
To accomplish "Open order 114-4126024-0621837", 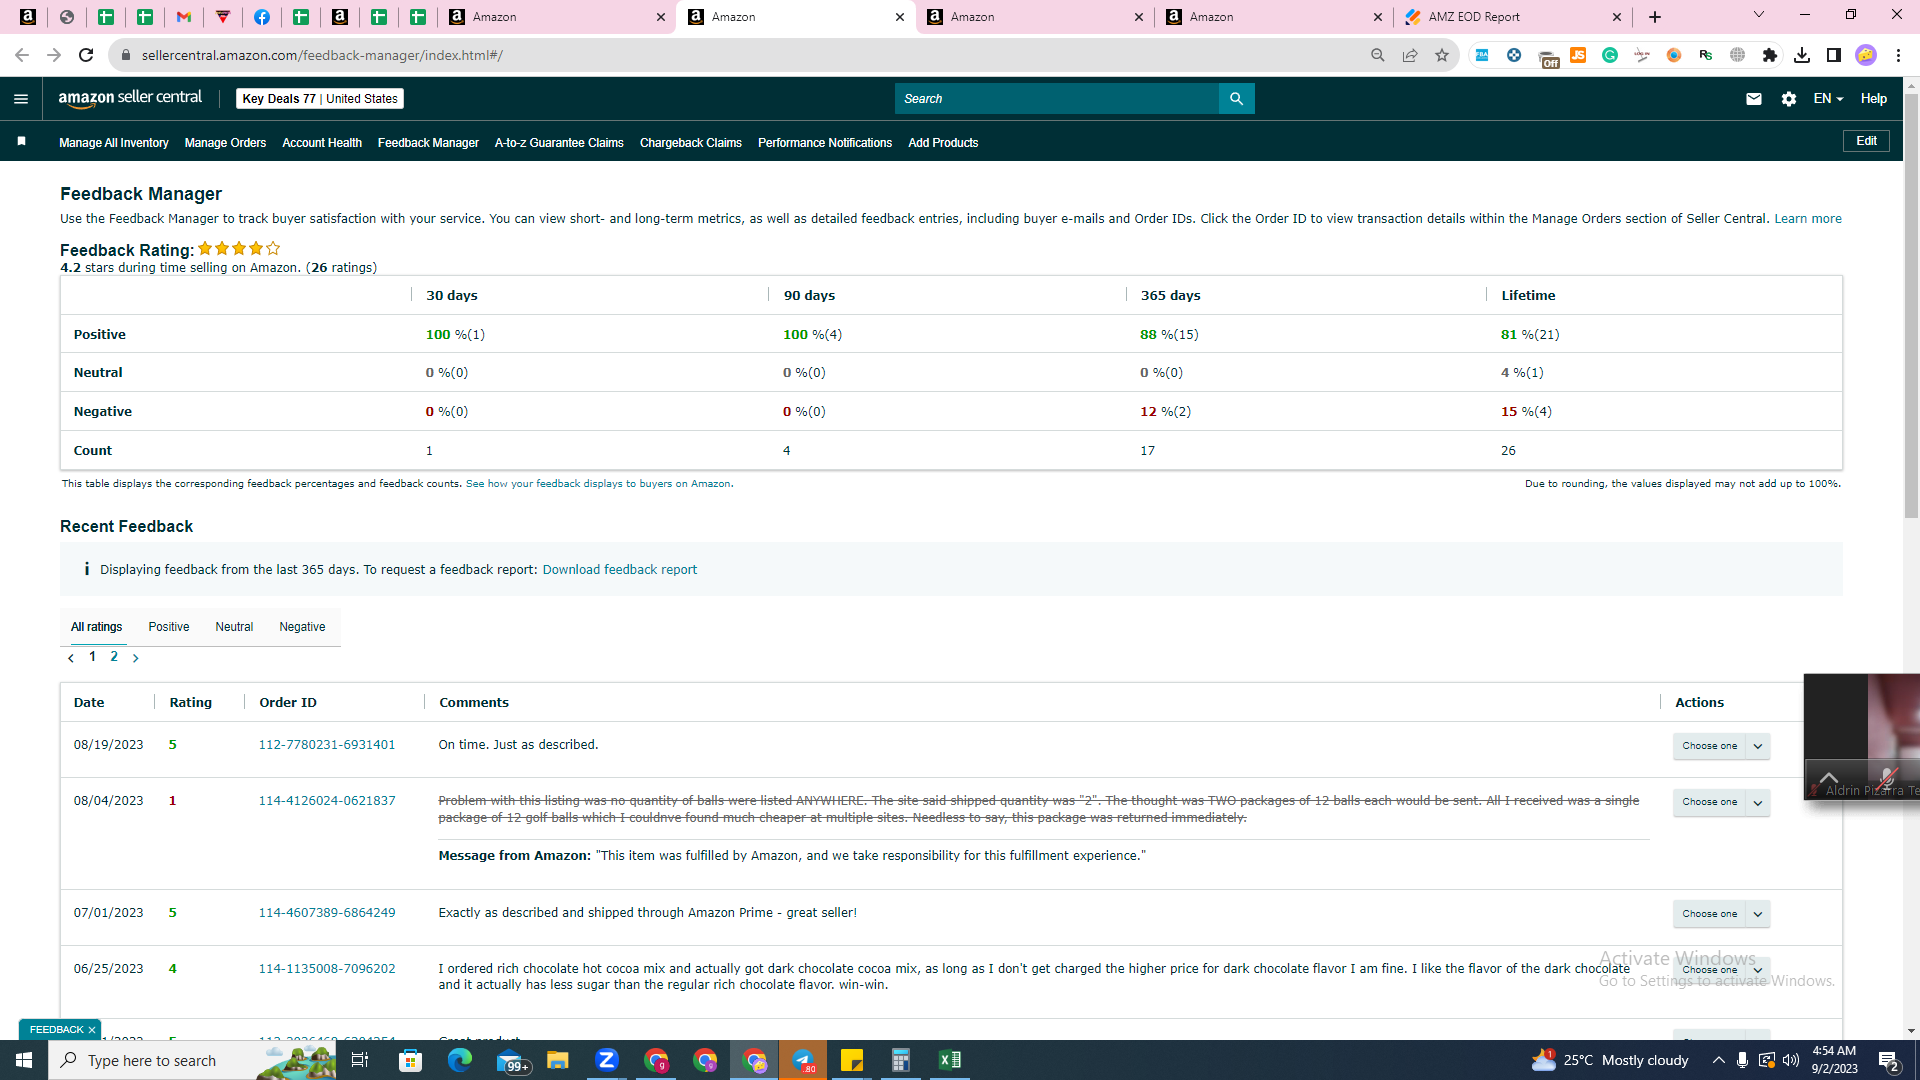I will click(327, 801).
